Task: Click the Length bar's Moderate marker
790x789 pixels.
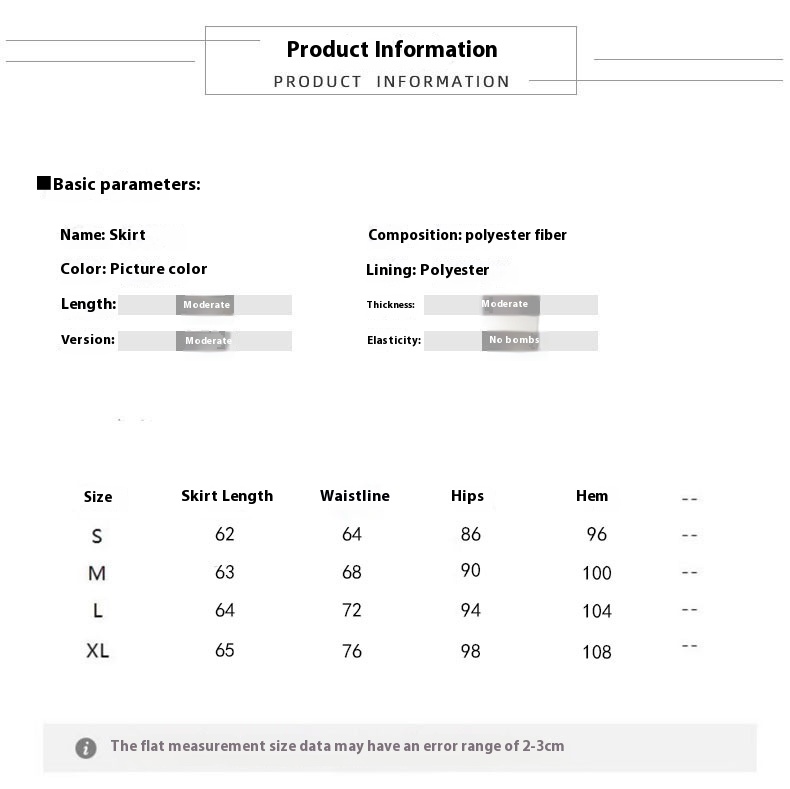Action: coord(205,305)
